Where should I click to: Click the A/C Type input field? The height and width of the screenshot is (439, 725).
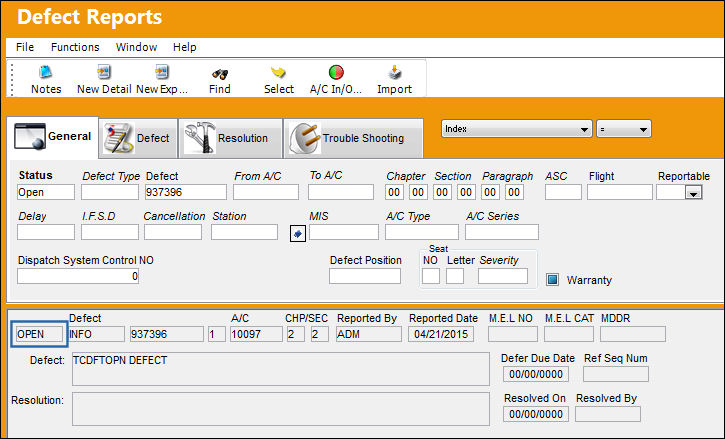(x=422, y=232)
